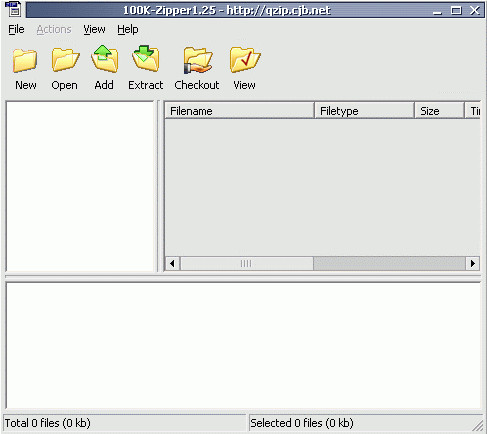This screenshot has height=434, width=487.
Task: Click the 'Selected 0 files (0 kb)' status text
Action: pyautogui.click(x=302, y=423)
